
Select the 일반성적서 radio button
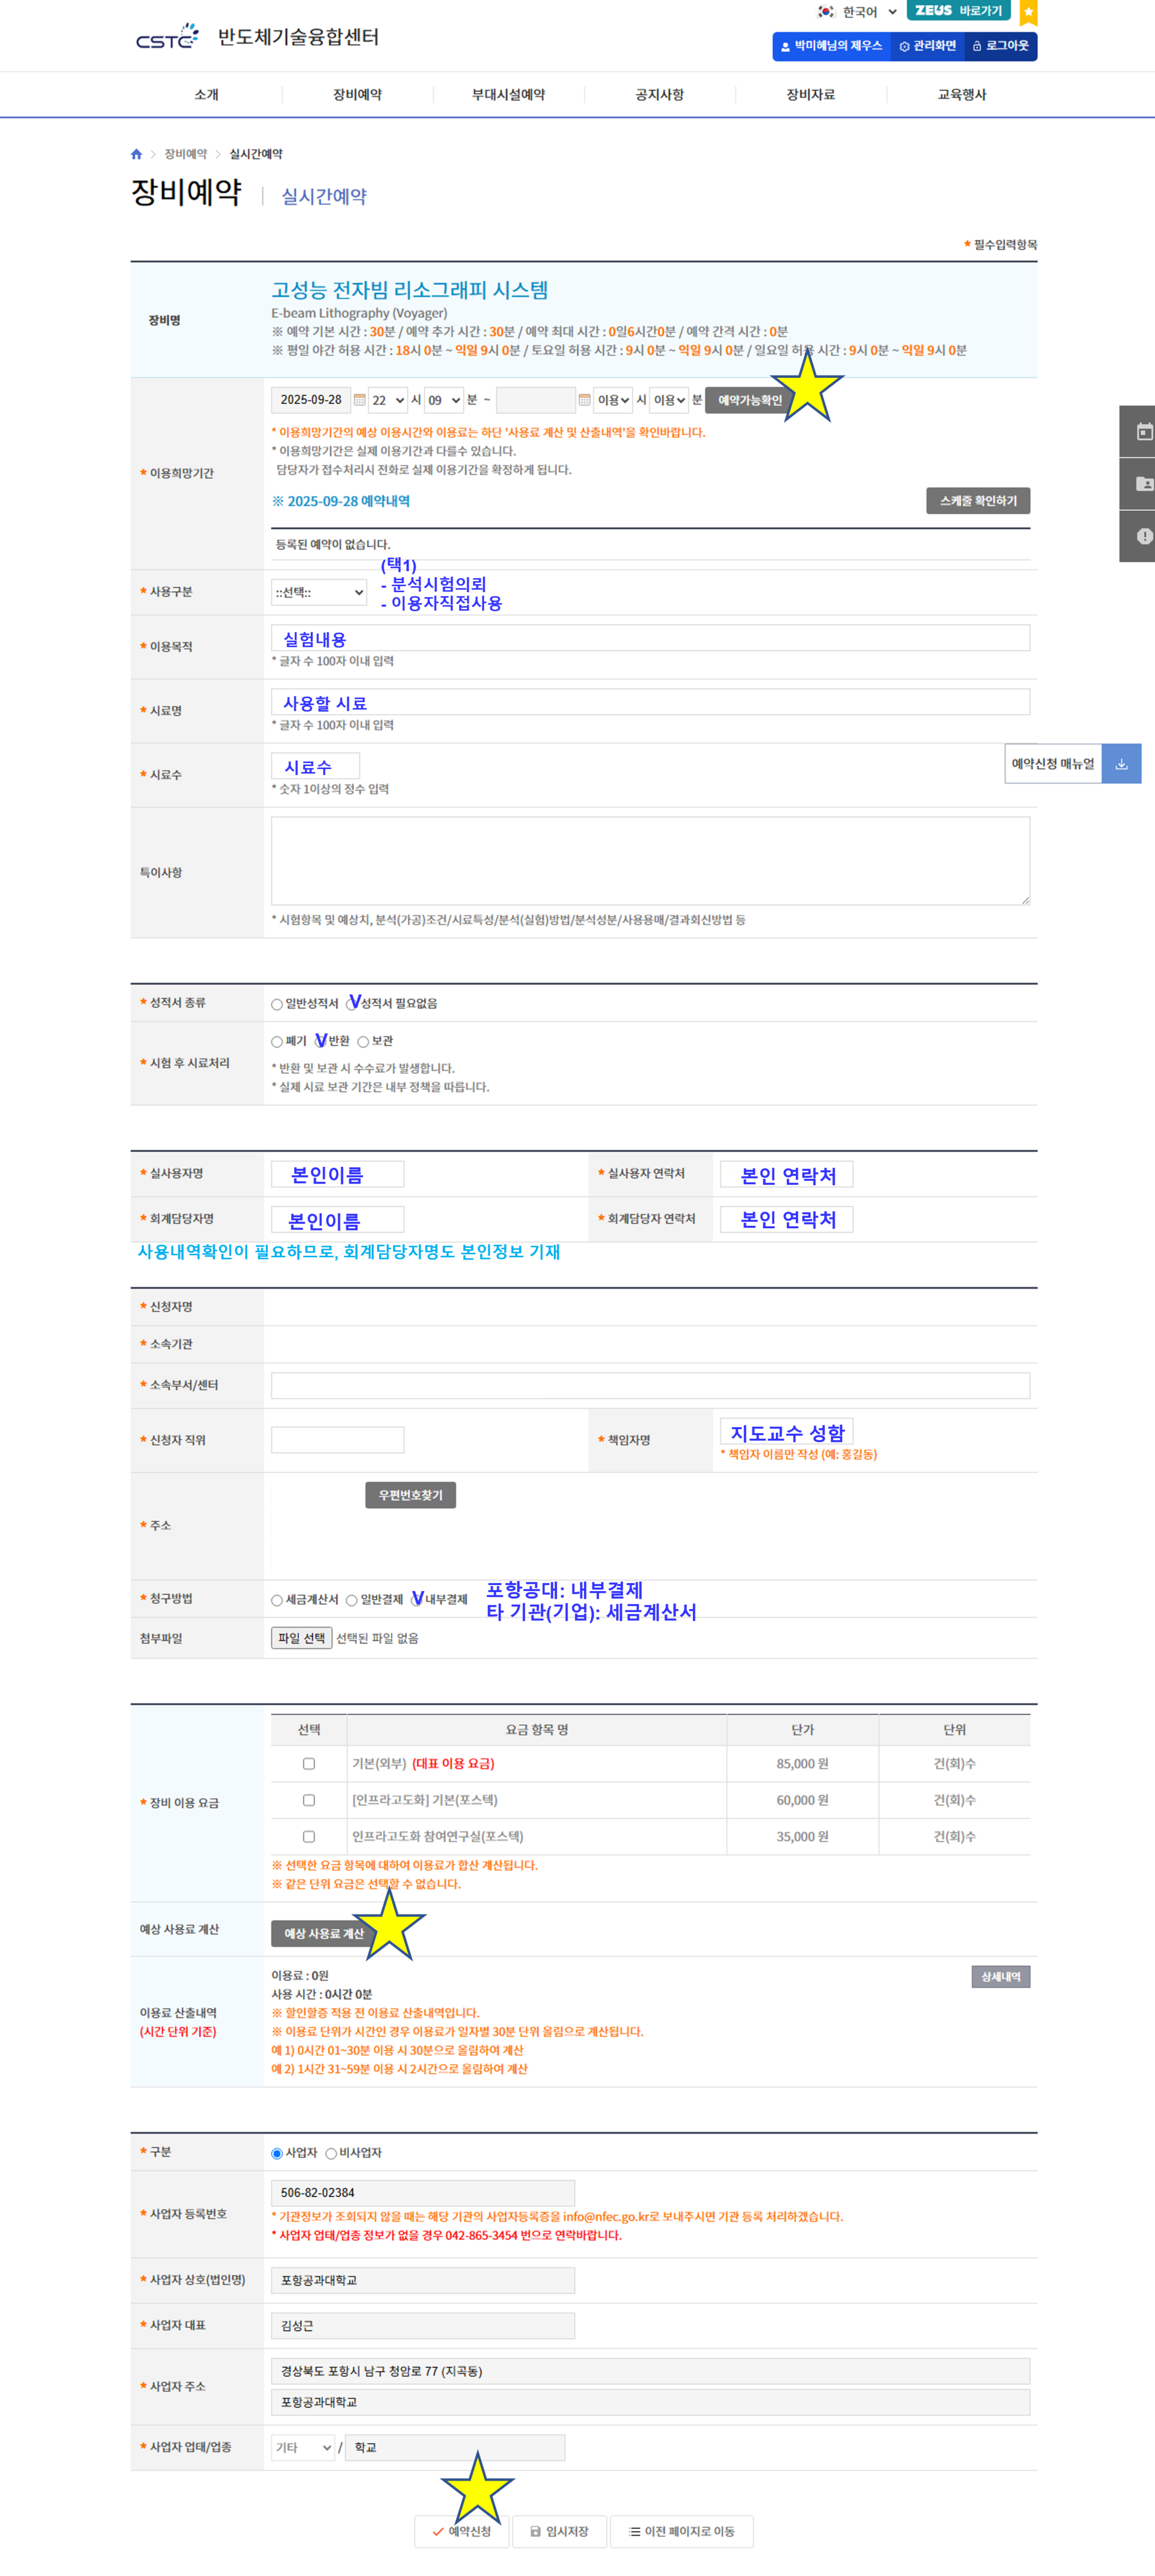click(277, 1004)
